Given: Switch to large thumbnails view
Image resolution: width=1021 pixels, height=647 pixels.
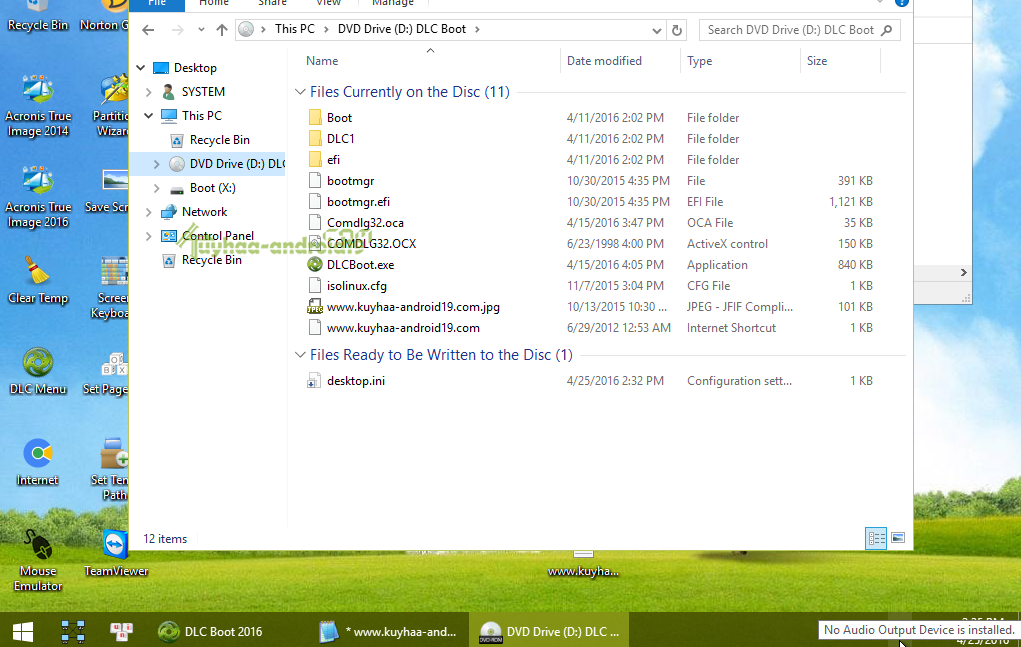Looking at the screenshot, I should tap(898, 538).
